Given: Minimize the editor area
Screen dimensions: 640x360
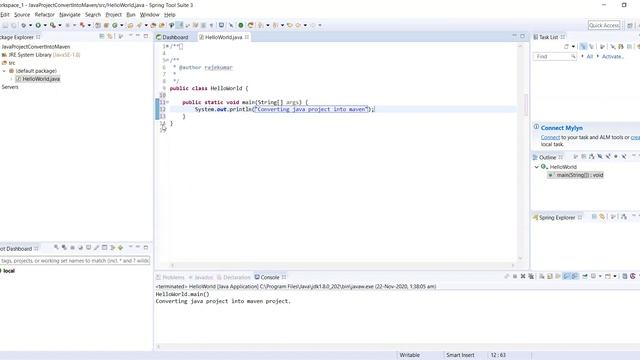Looking at the screenshot, I should click(514, 36).
